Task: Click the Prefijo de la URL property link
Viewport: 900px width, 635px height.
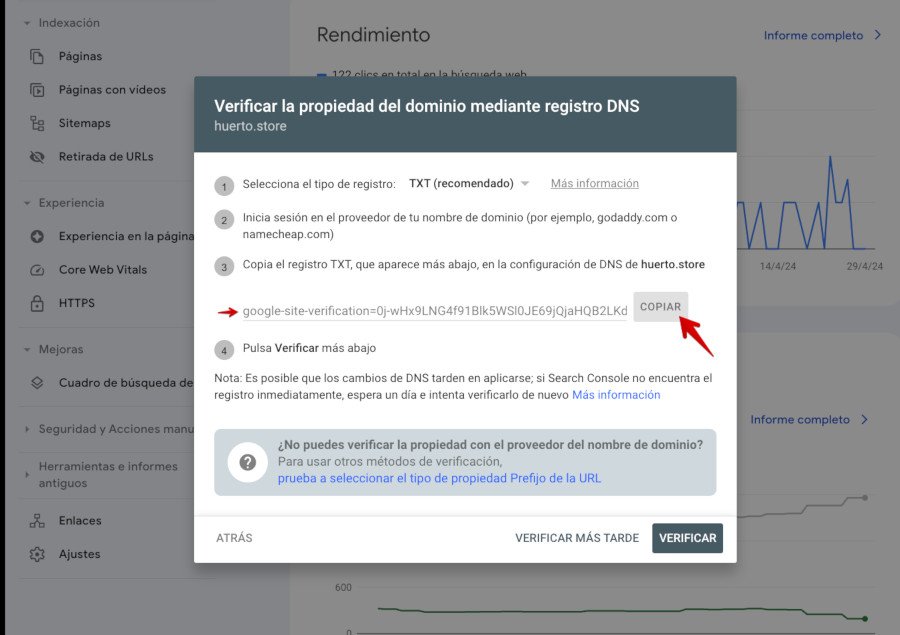Action: click(x=439, y=478)
